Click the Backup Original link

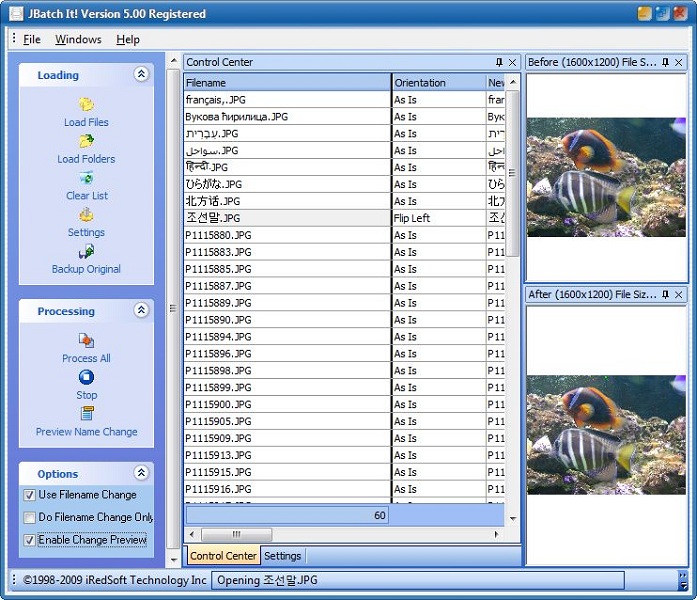coord(86,269)
